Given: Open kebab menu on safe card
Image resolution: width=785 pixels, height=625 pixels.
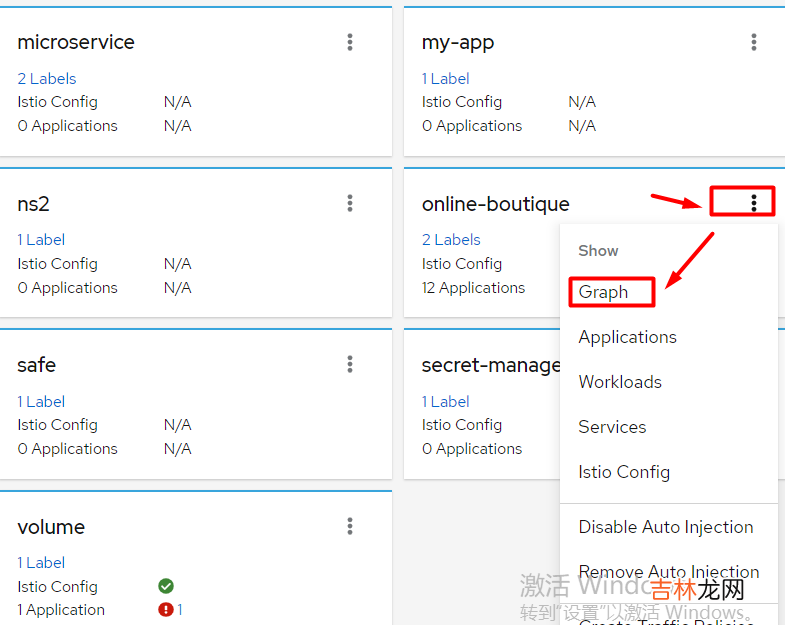Looking at the screenshot, I should tap(350, 365).
